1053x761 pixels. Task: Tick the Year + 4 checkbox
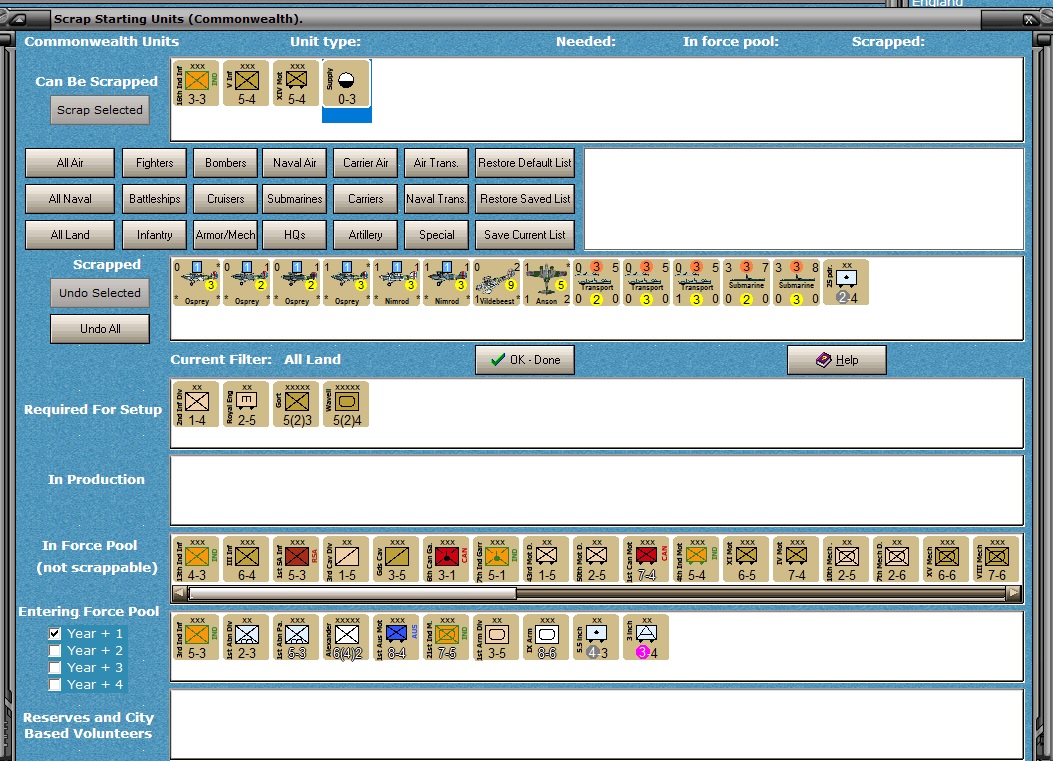[55, 684]
